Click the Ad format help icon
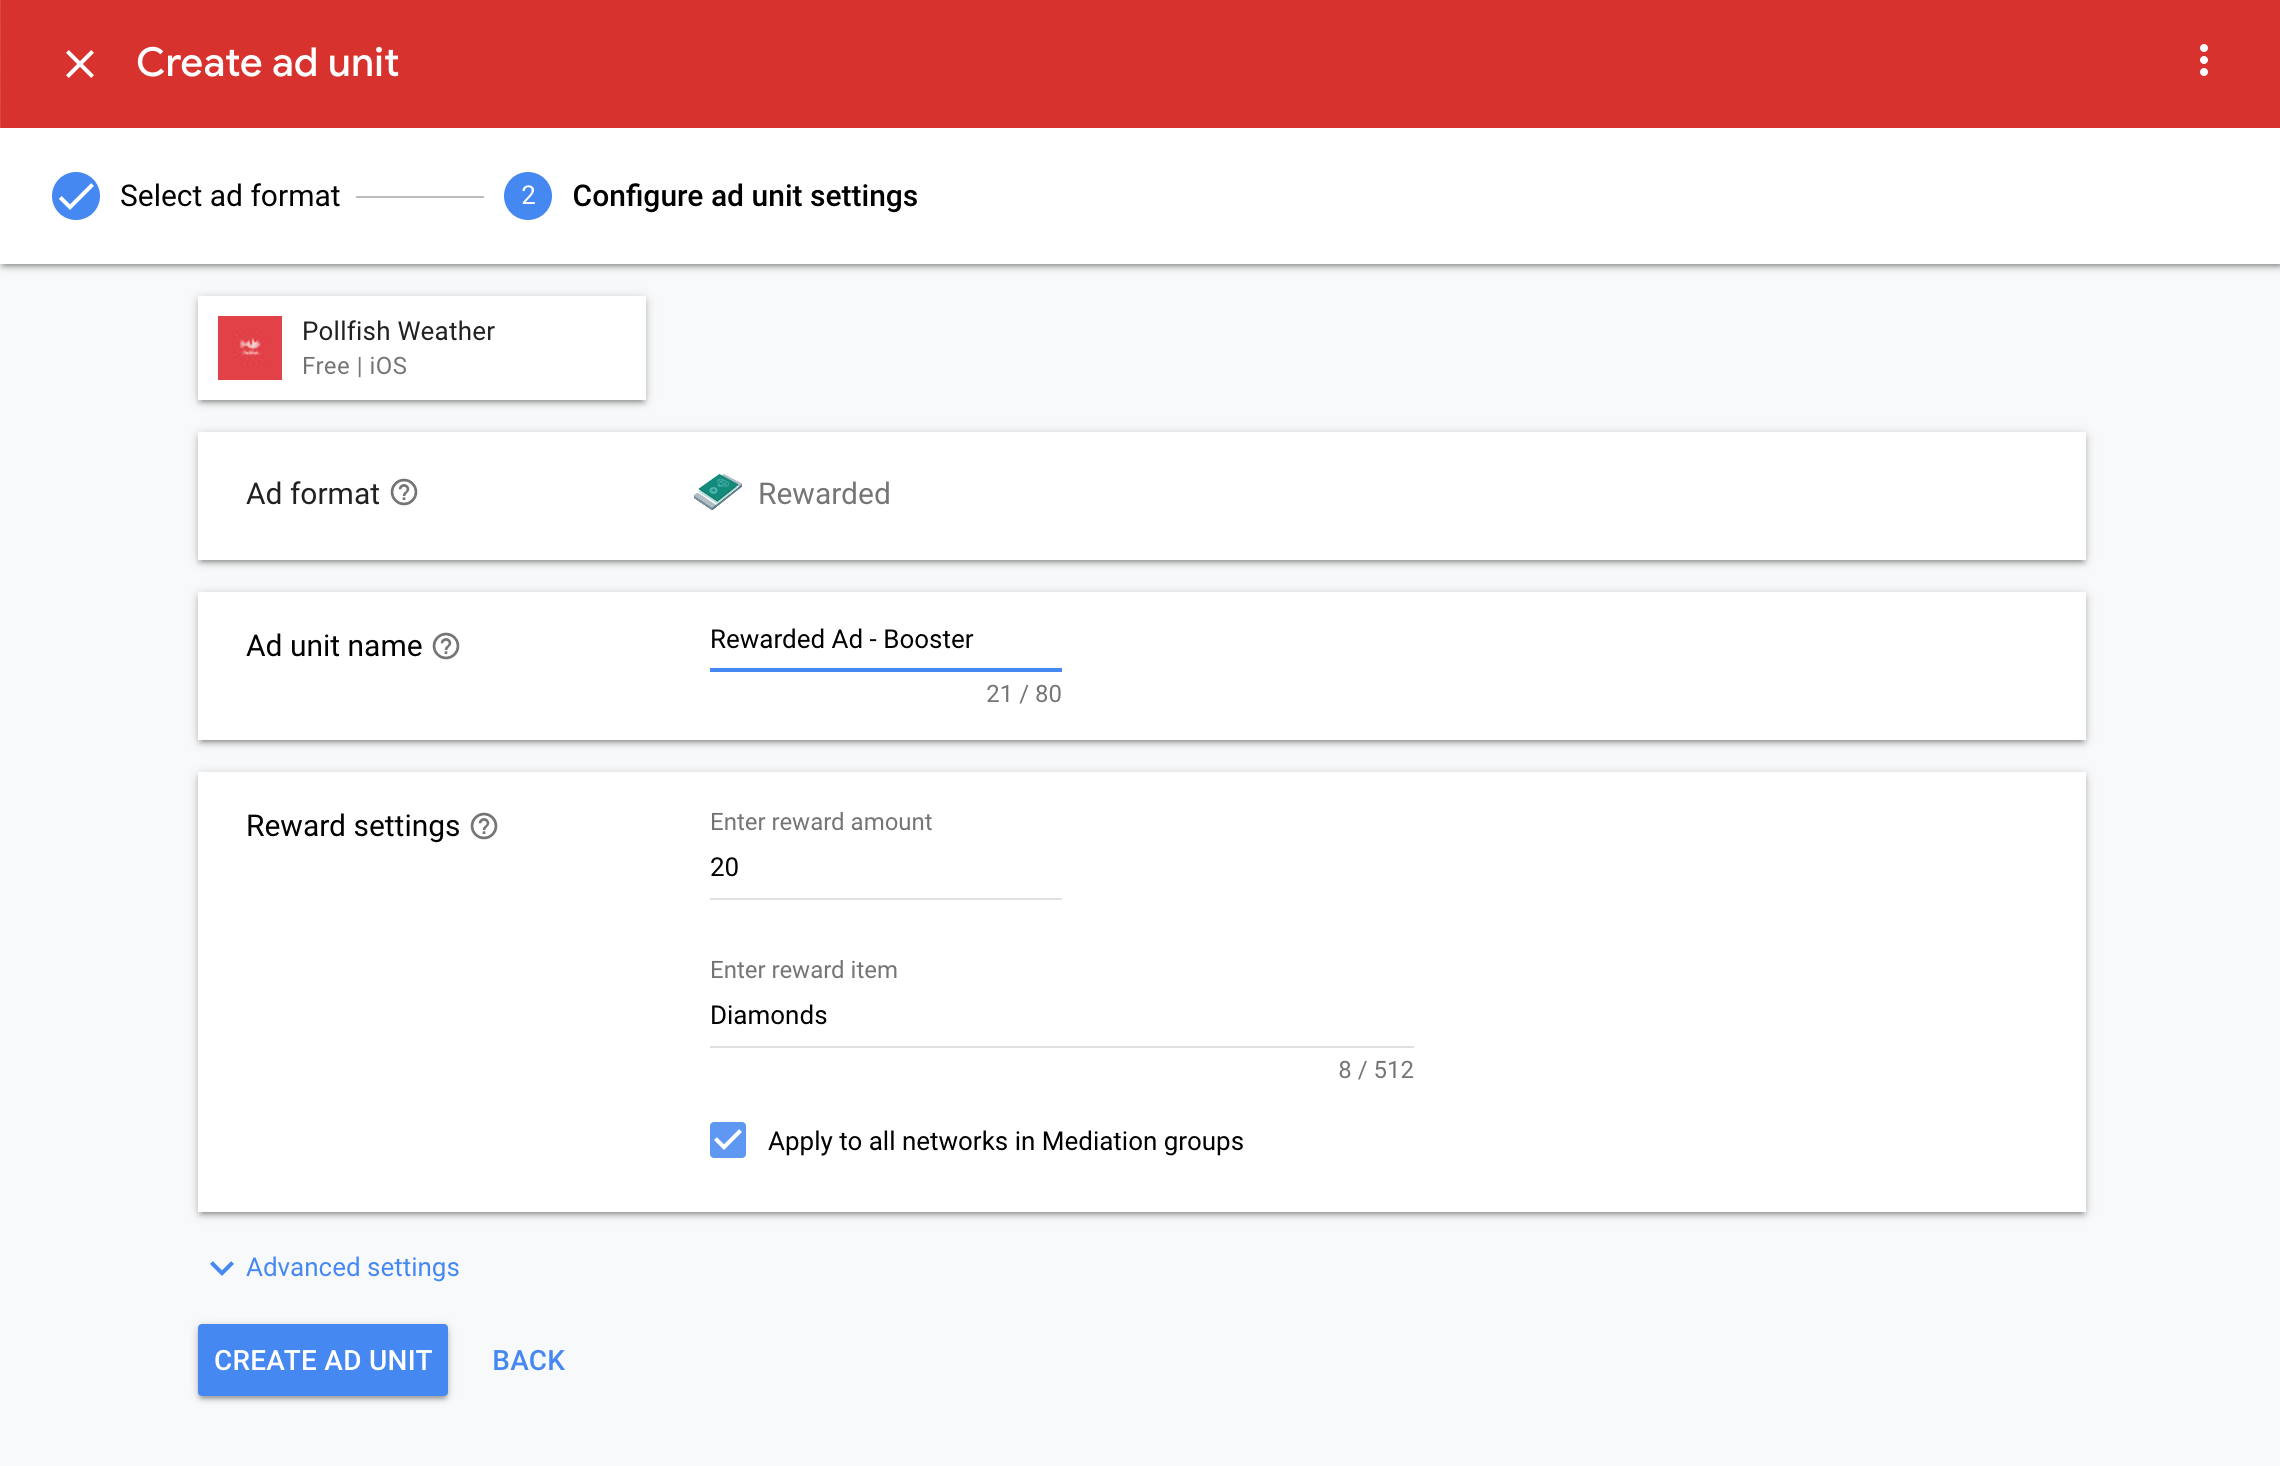Viewport: 2280px width, 1466px height. click(404, 493)
